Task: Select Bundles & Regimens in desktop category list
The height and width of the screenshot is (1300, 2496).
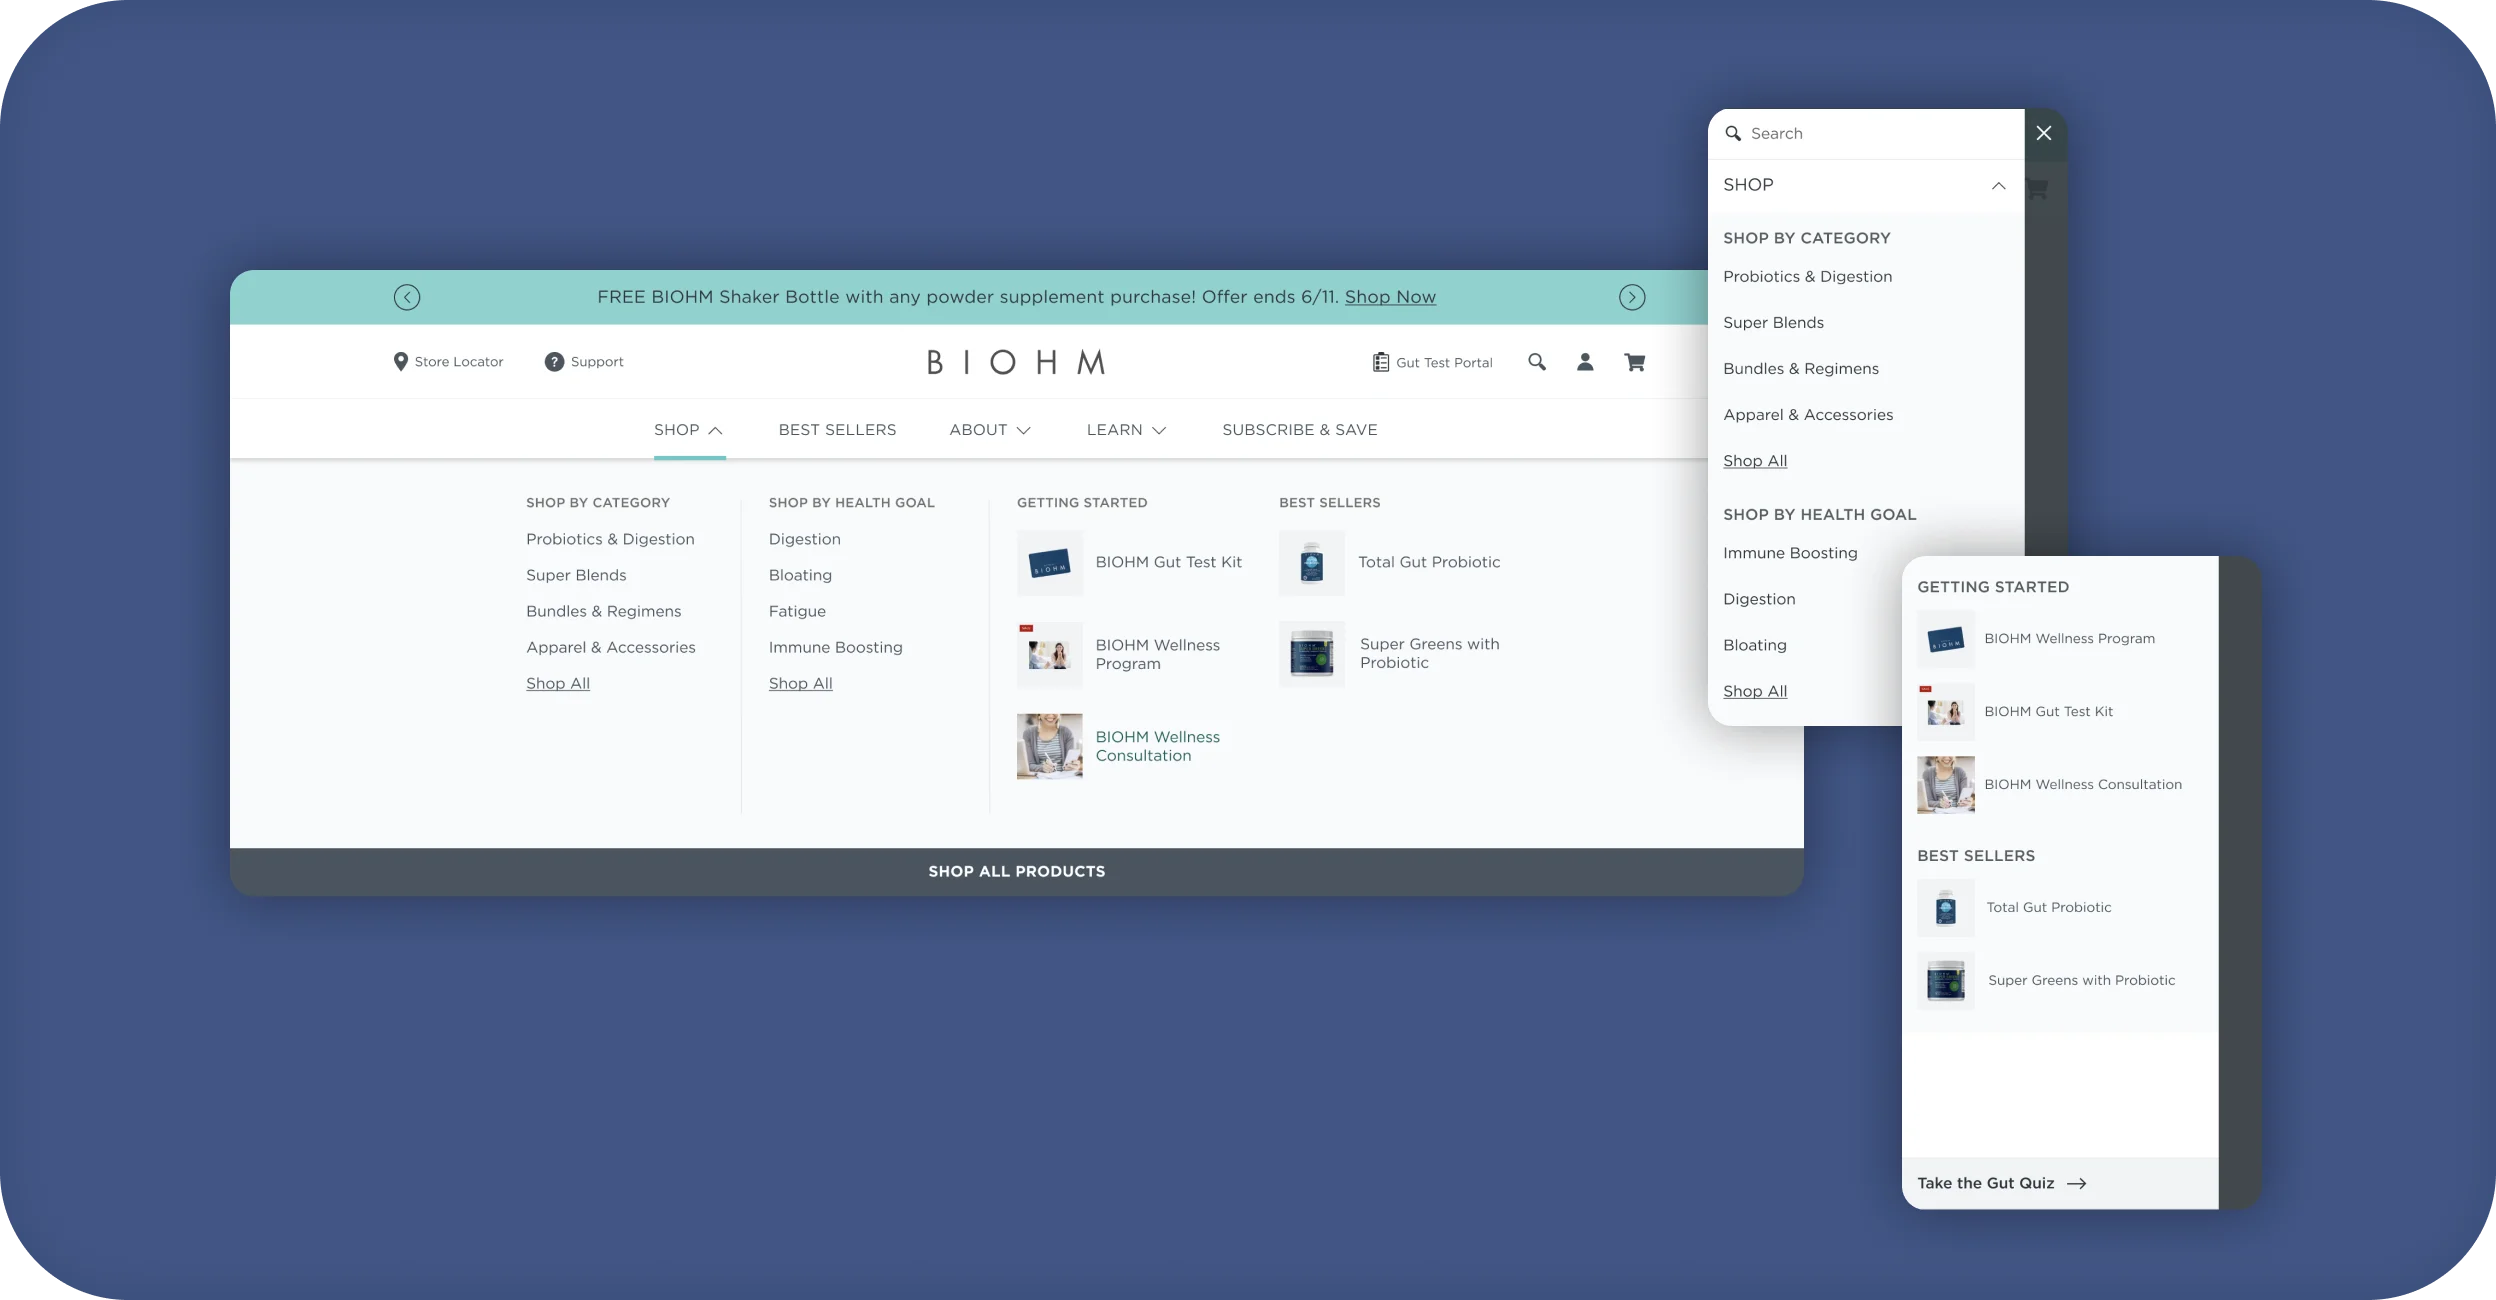Action: tap(603, 611)
